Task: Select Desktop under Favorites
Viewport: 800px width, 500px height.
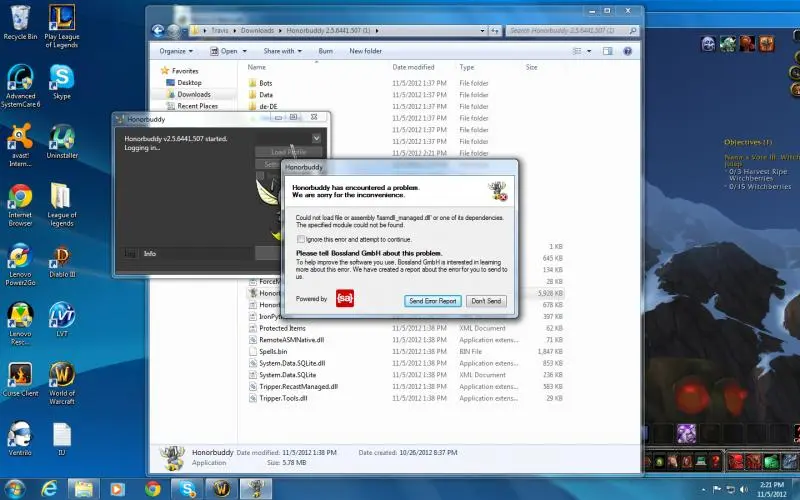Action: point(189,83)
